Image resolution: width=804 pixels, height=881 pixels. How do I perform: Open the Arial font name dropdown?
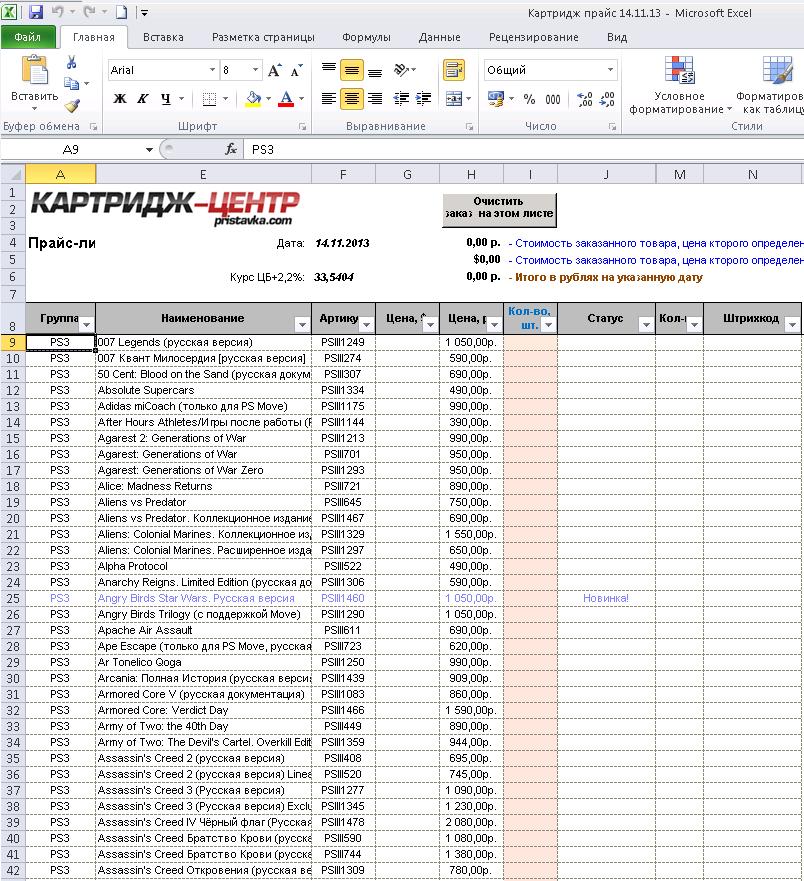click(212, 70)
